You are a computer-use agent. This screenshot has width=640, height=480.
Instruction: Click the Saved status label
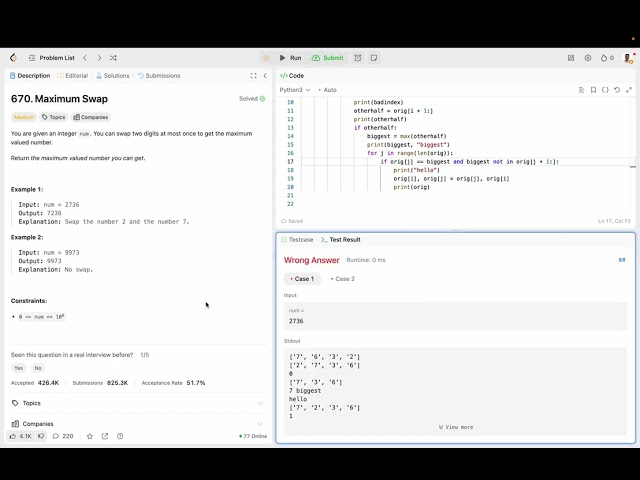(292, 221)
